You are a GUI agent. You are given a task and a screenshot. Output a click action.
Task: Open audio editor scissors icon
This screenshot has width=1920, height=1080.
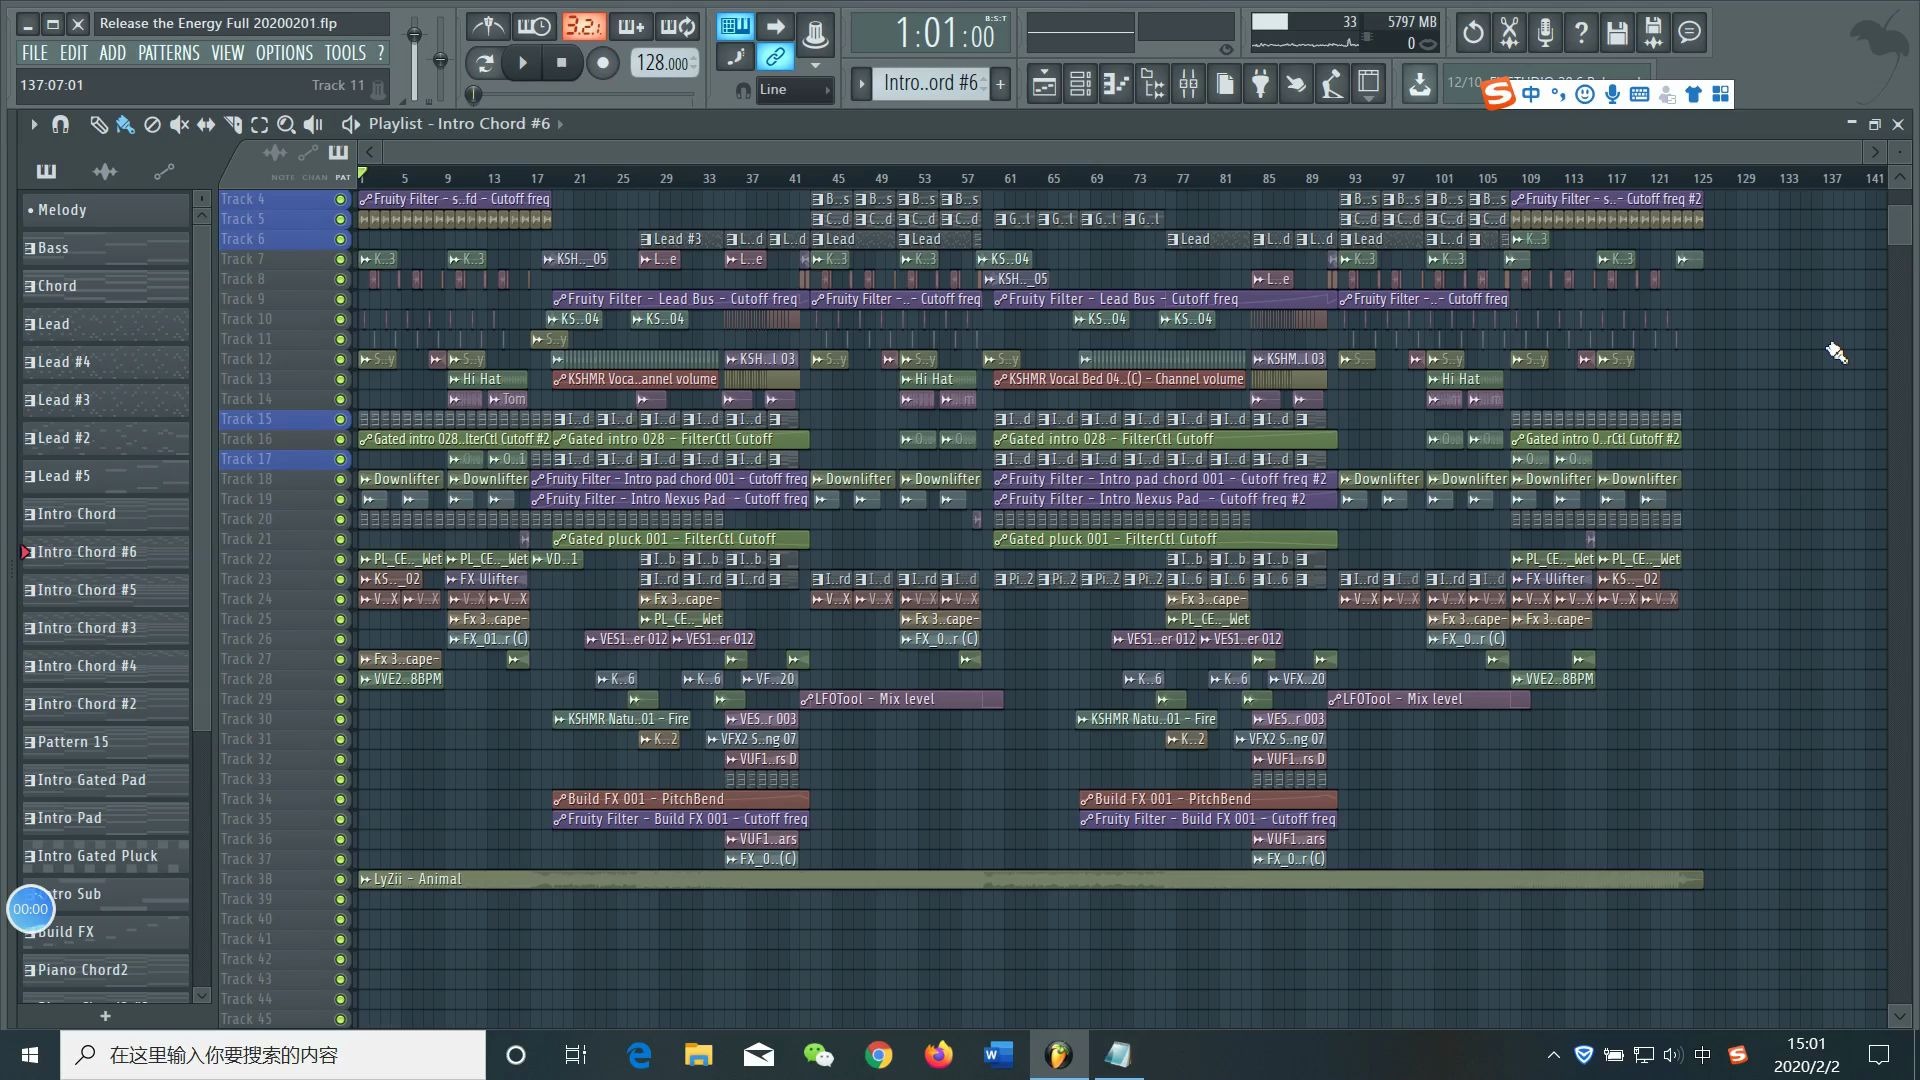pos(1509,33)
